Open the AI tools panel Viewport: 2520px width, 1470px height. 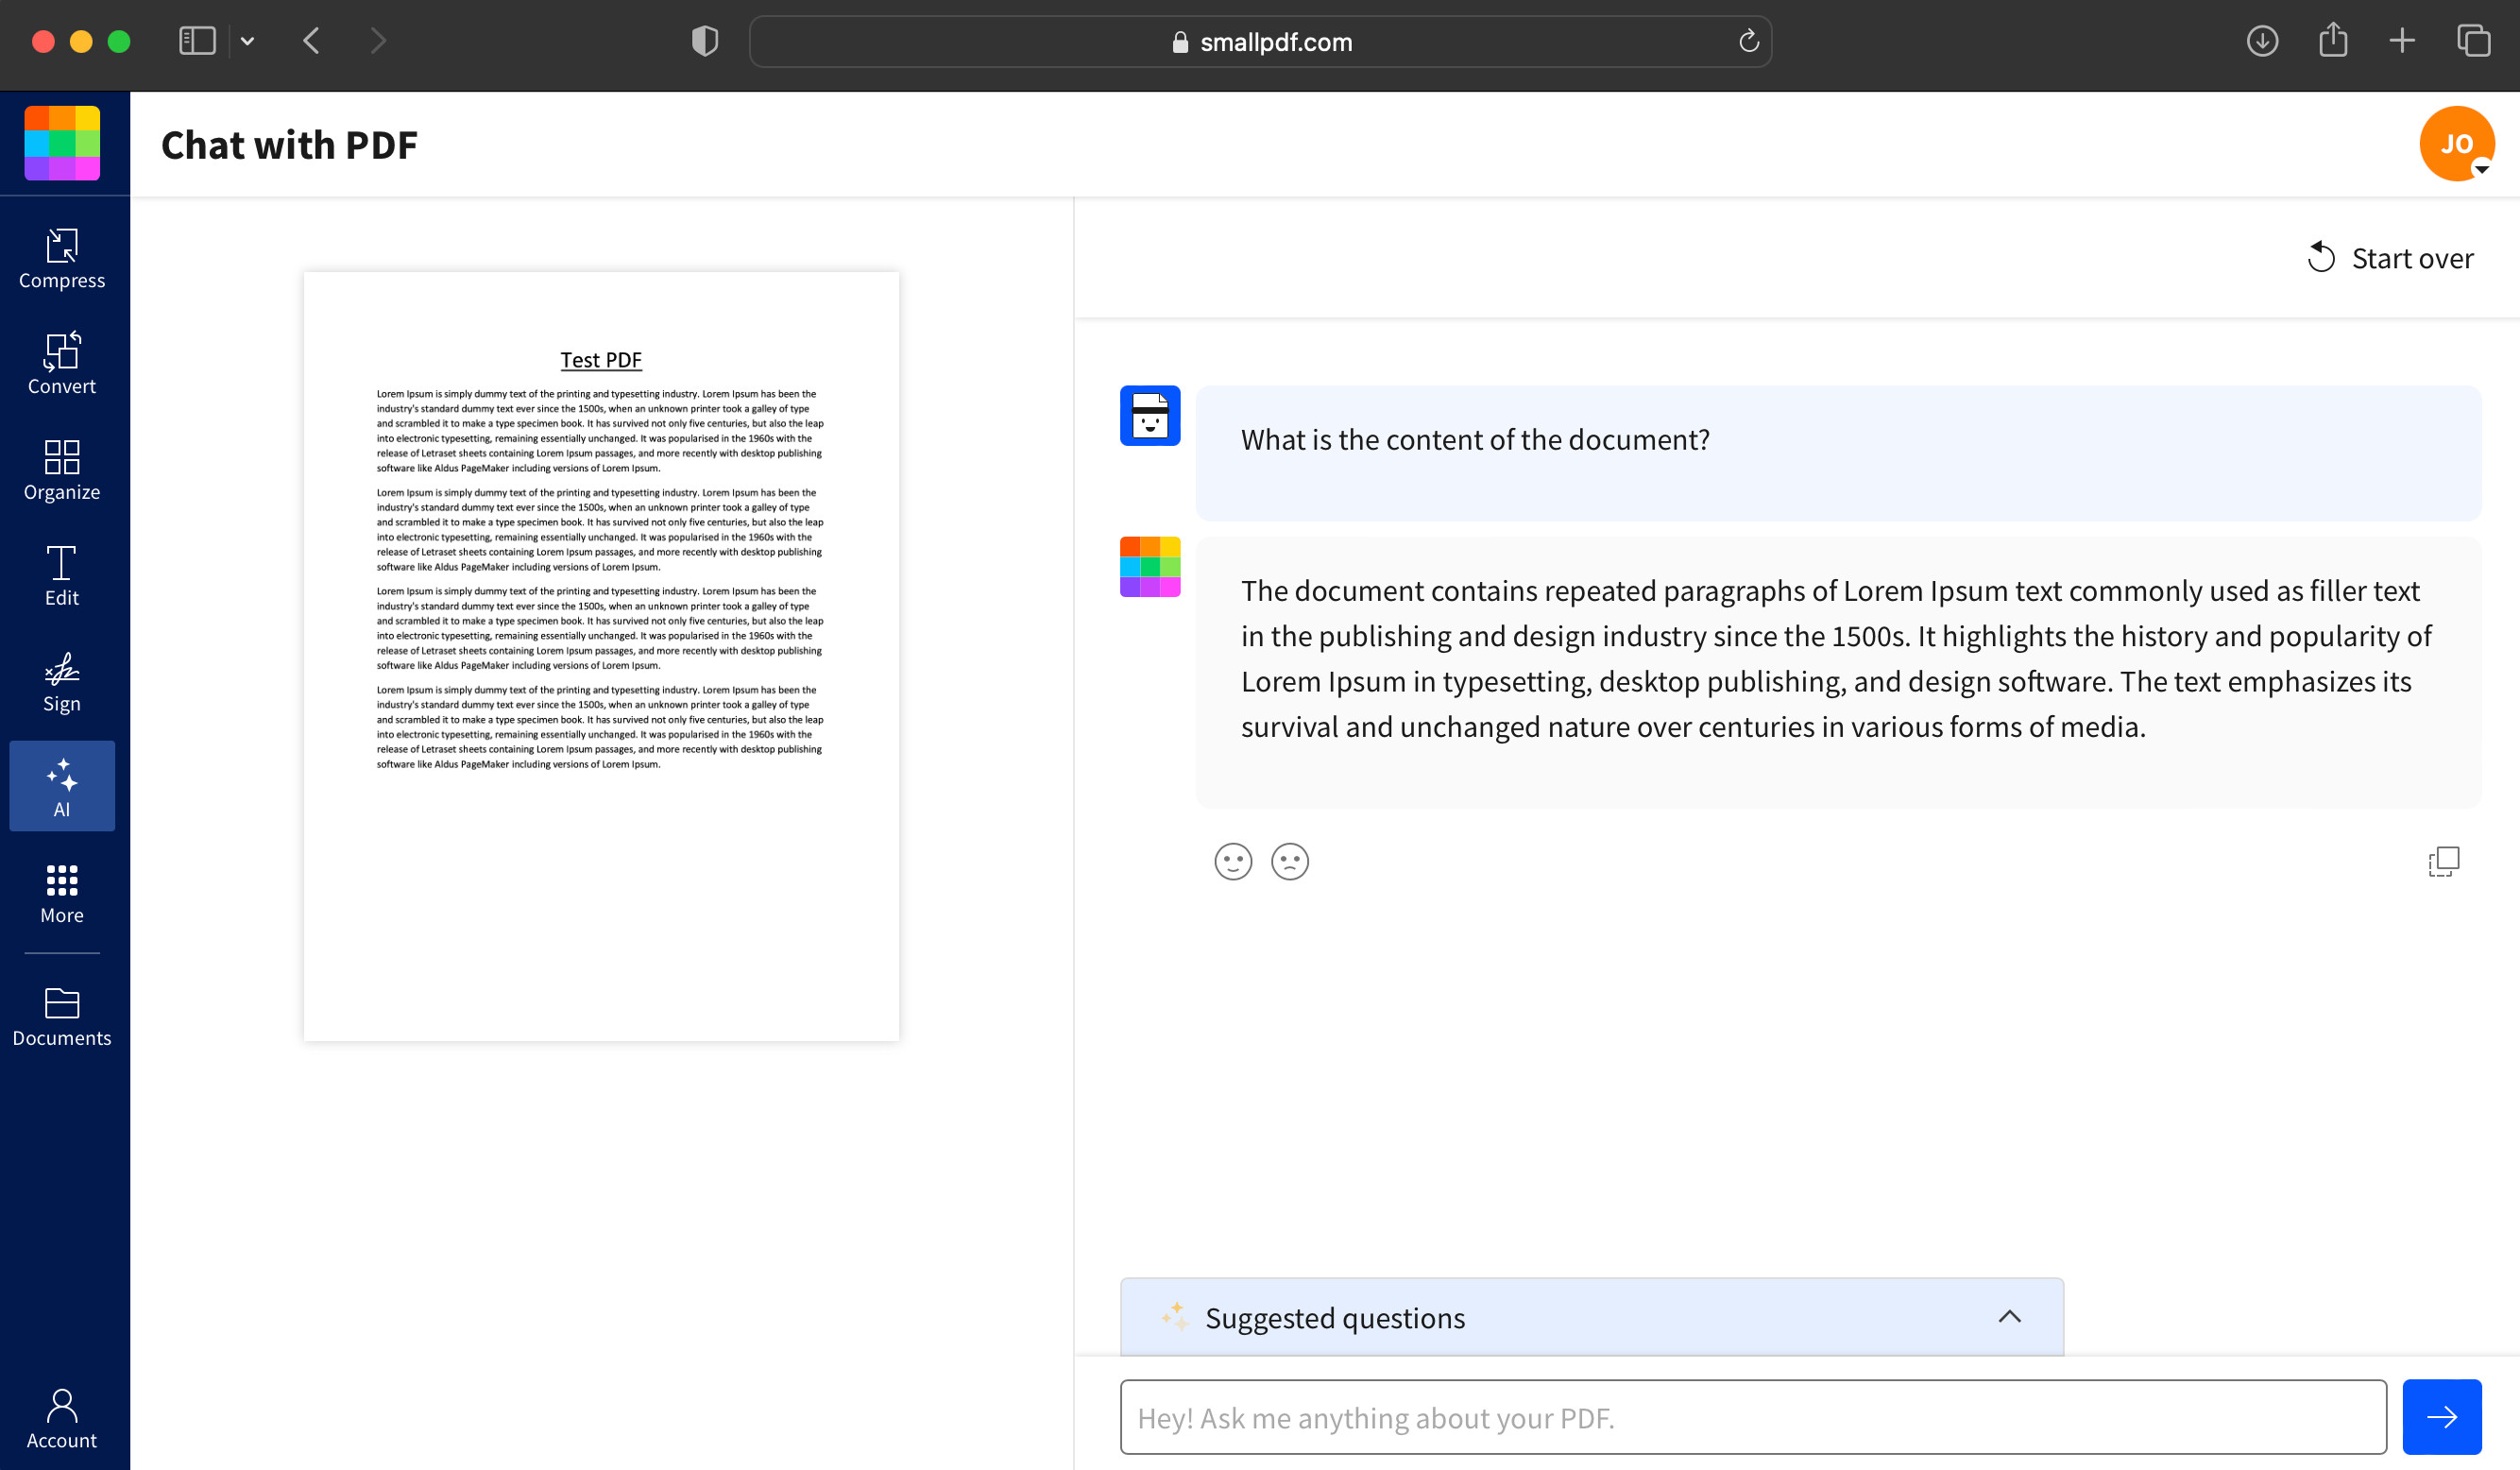tap(61, 786)
